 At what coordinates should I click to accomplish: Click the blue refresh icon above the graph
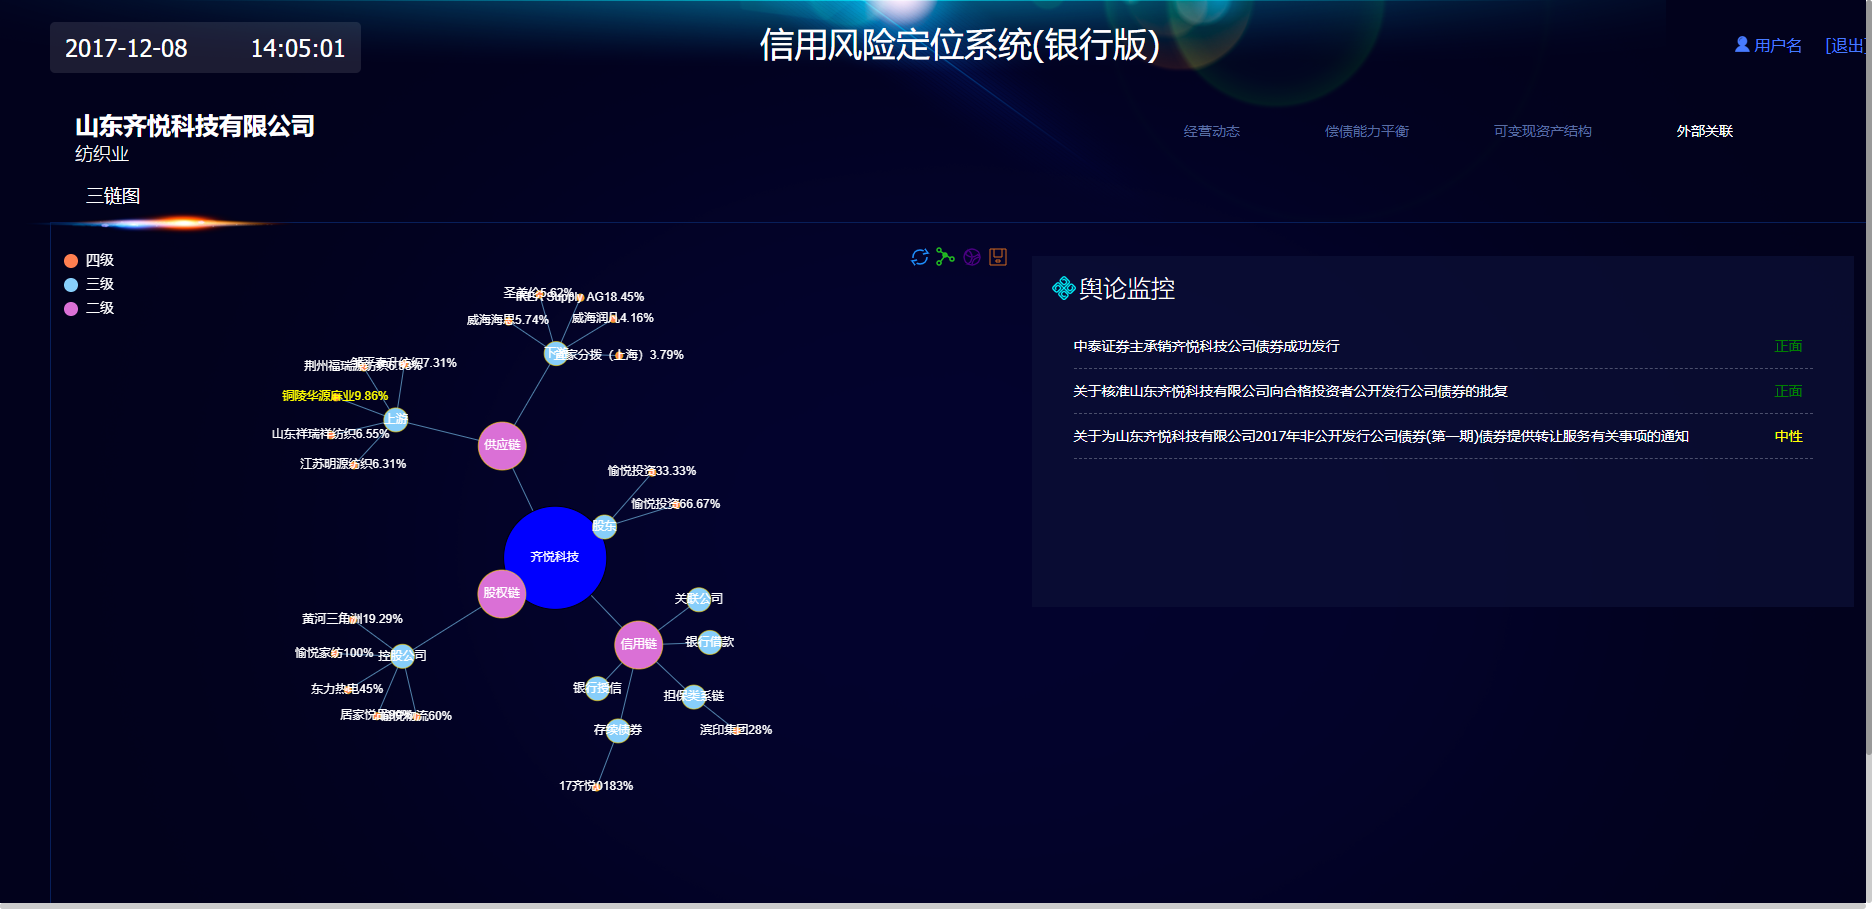[920, 257]
